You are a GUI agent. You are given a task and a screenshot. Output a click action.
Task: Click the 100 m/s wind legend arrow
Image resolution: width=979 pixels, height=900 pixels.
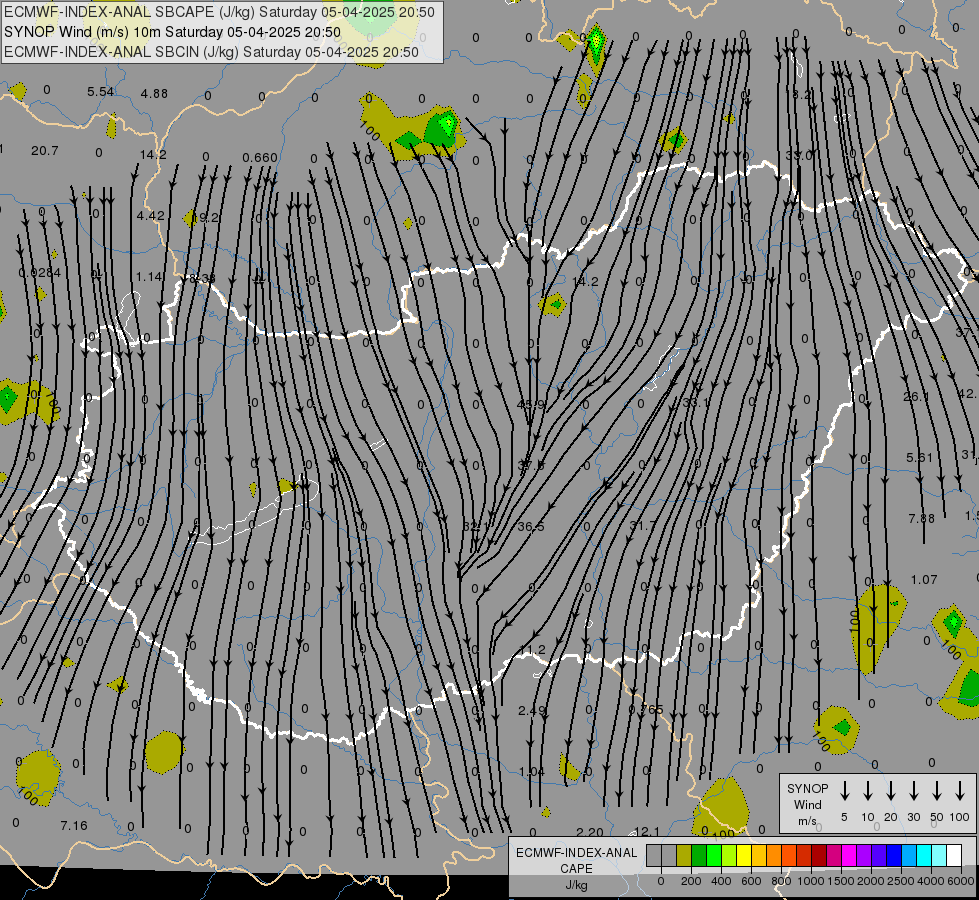pyautogui.click(x=960, y=790)
